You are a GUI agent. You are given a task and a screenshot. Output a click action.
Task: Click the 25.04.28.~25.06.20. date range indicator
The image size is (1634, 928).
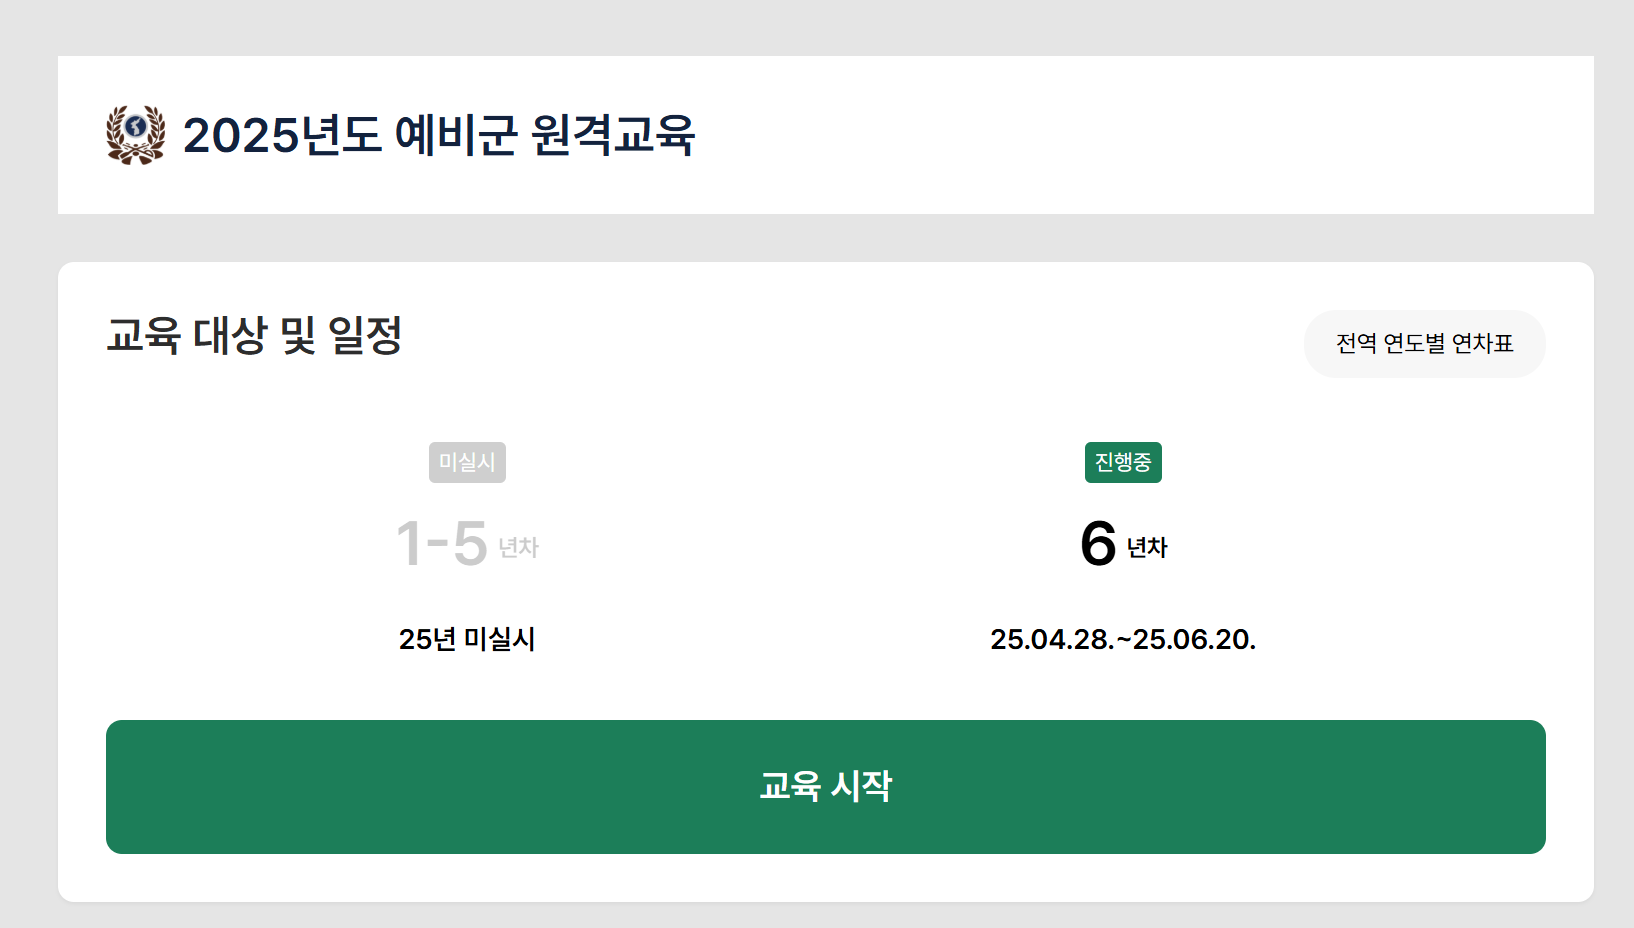click(x=1123, y=639)
